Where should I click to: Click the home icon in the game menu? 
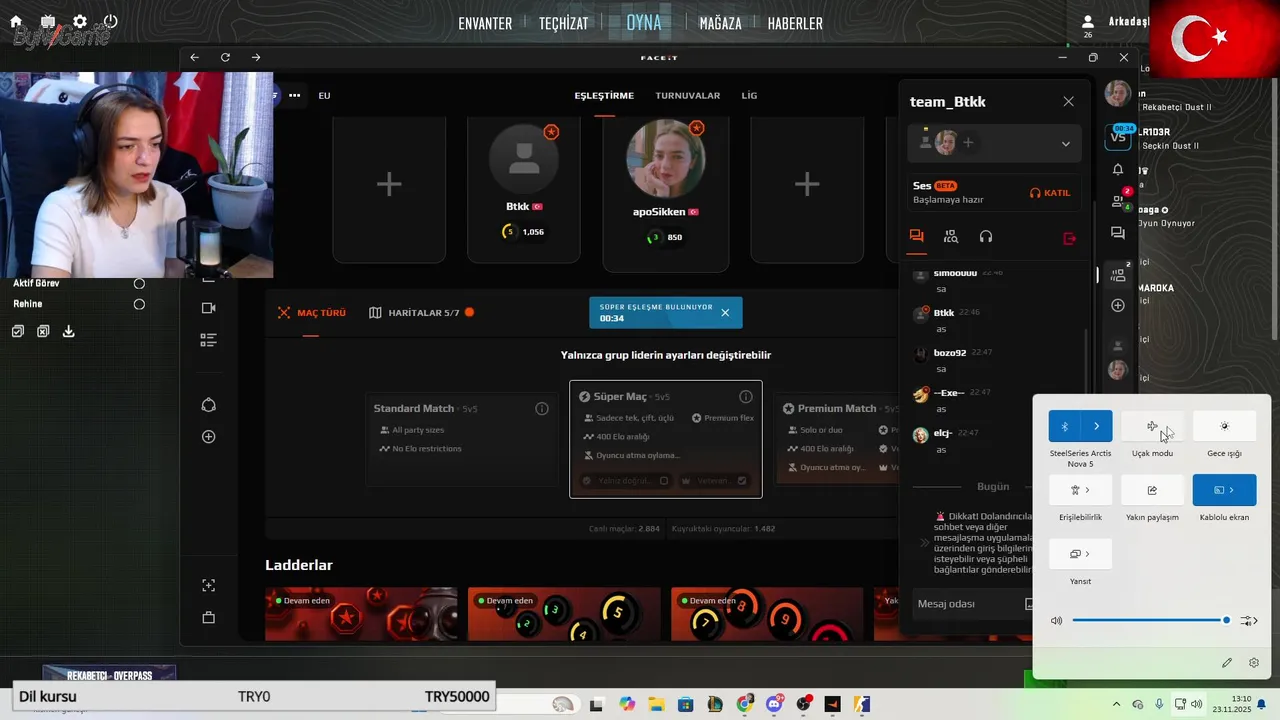(x=16, y=21)
